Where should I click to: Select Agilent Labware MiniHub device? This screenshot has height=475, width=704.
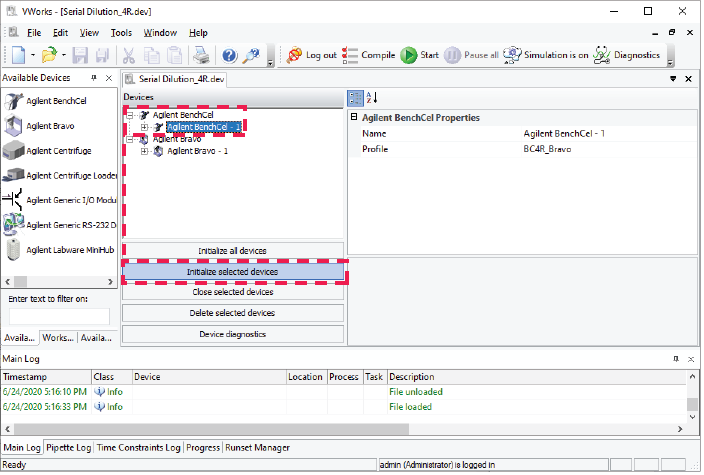point(59,250)
